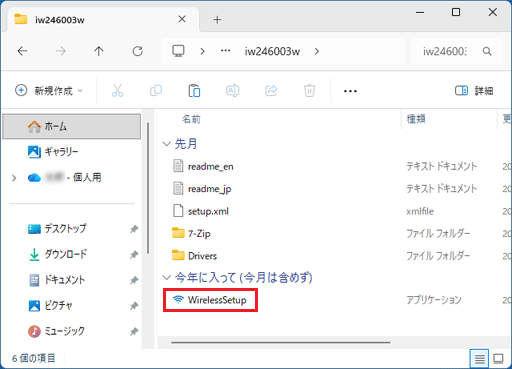
Task: Open the toolbar See more ellipsis menu
Action: tap(350, 91)
